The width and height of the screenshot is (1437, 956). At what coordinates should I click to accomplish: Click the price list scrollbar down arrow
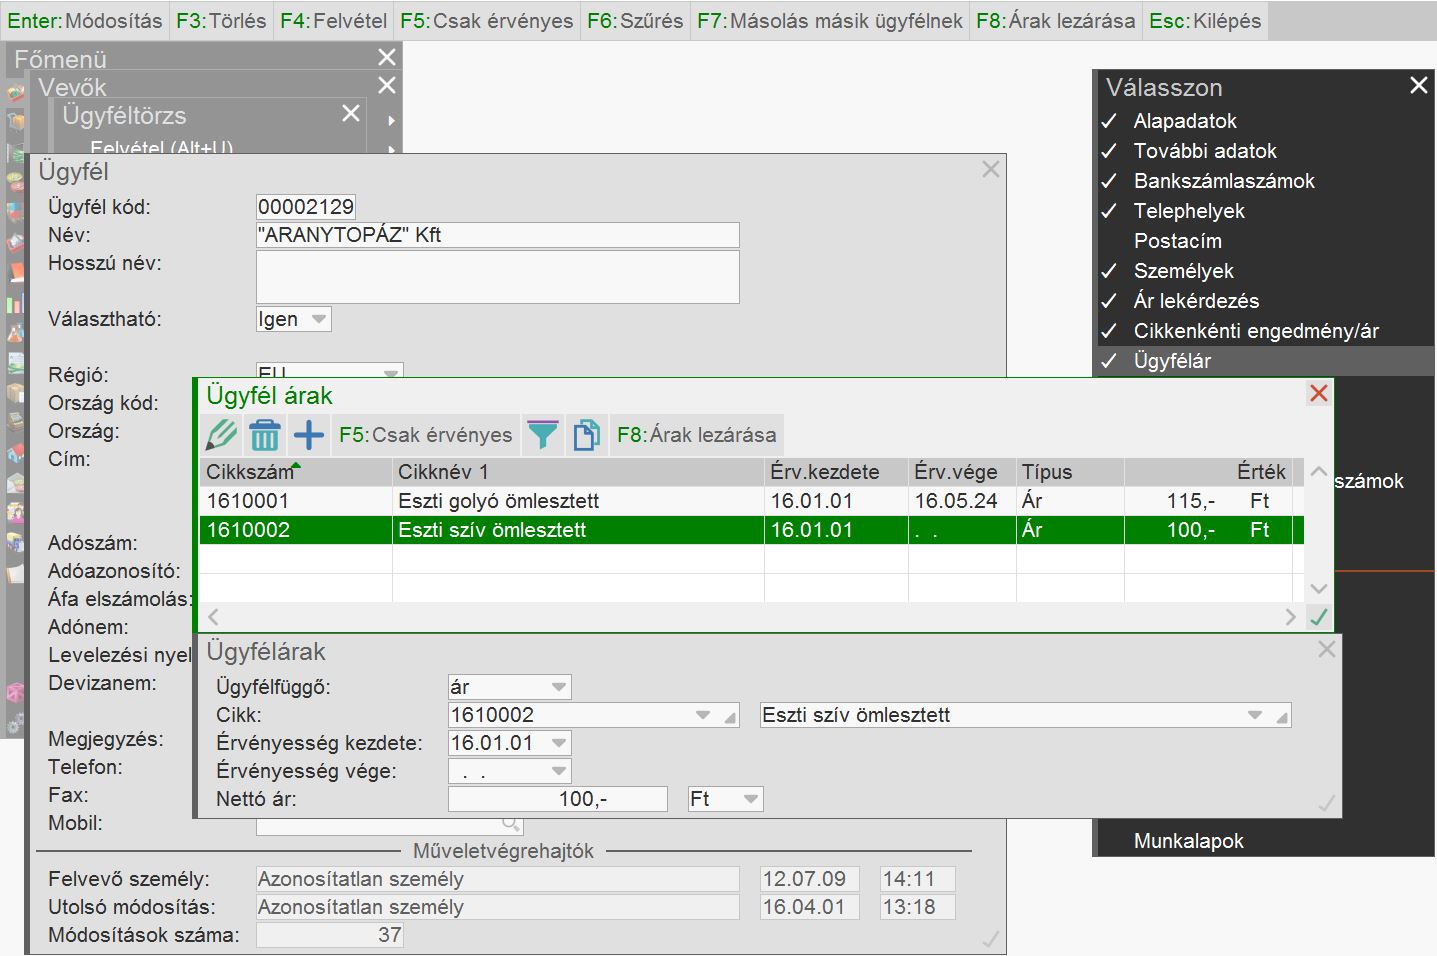coord(1319,588)
